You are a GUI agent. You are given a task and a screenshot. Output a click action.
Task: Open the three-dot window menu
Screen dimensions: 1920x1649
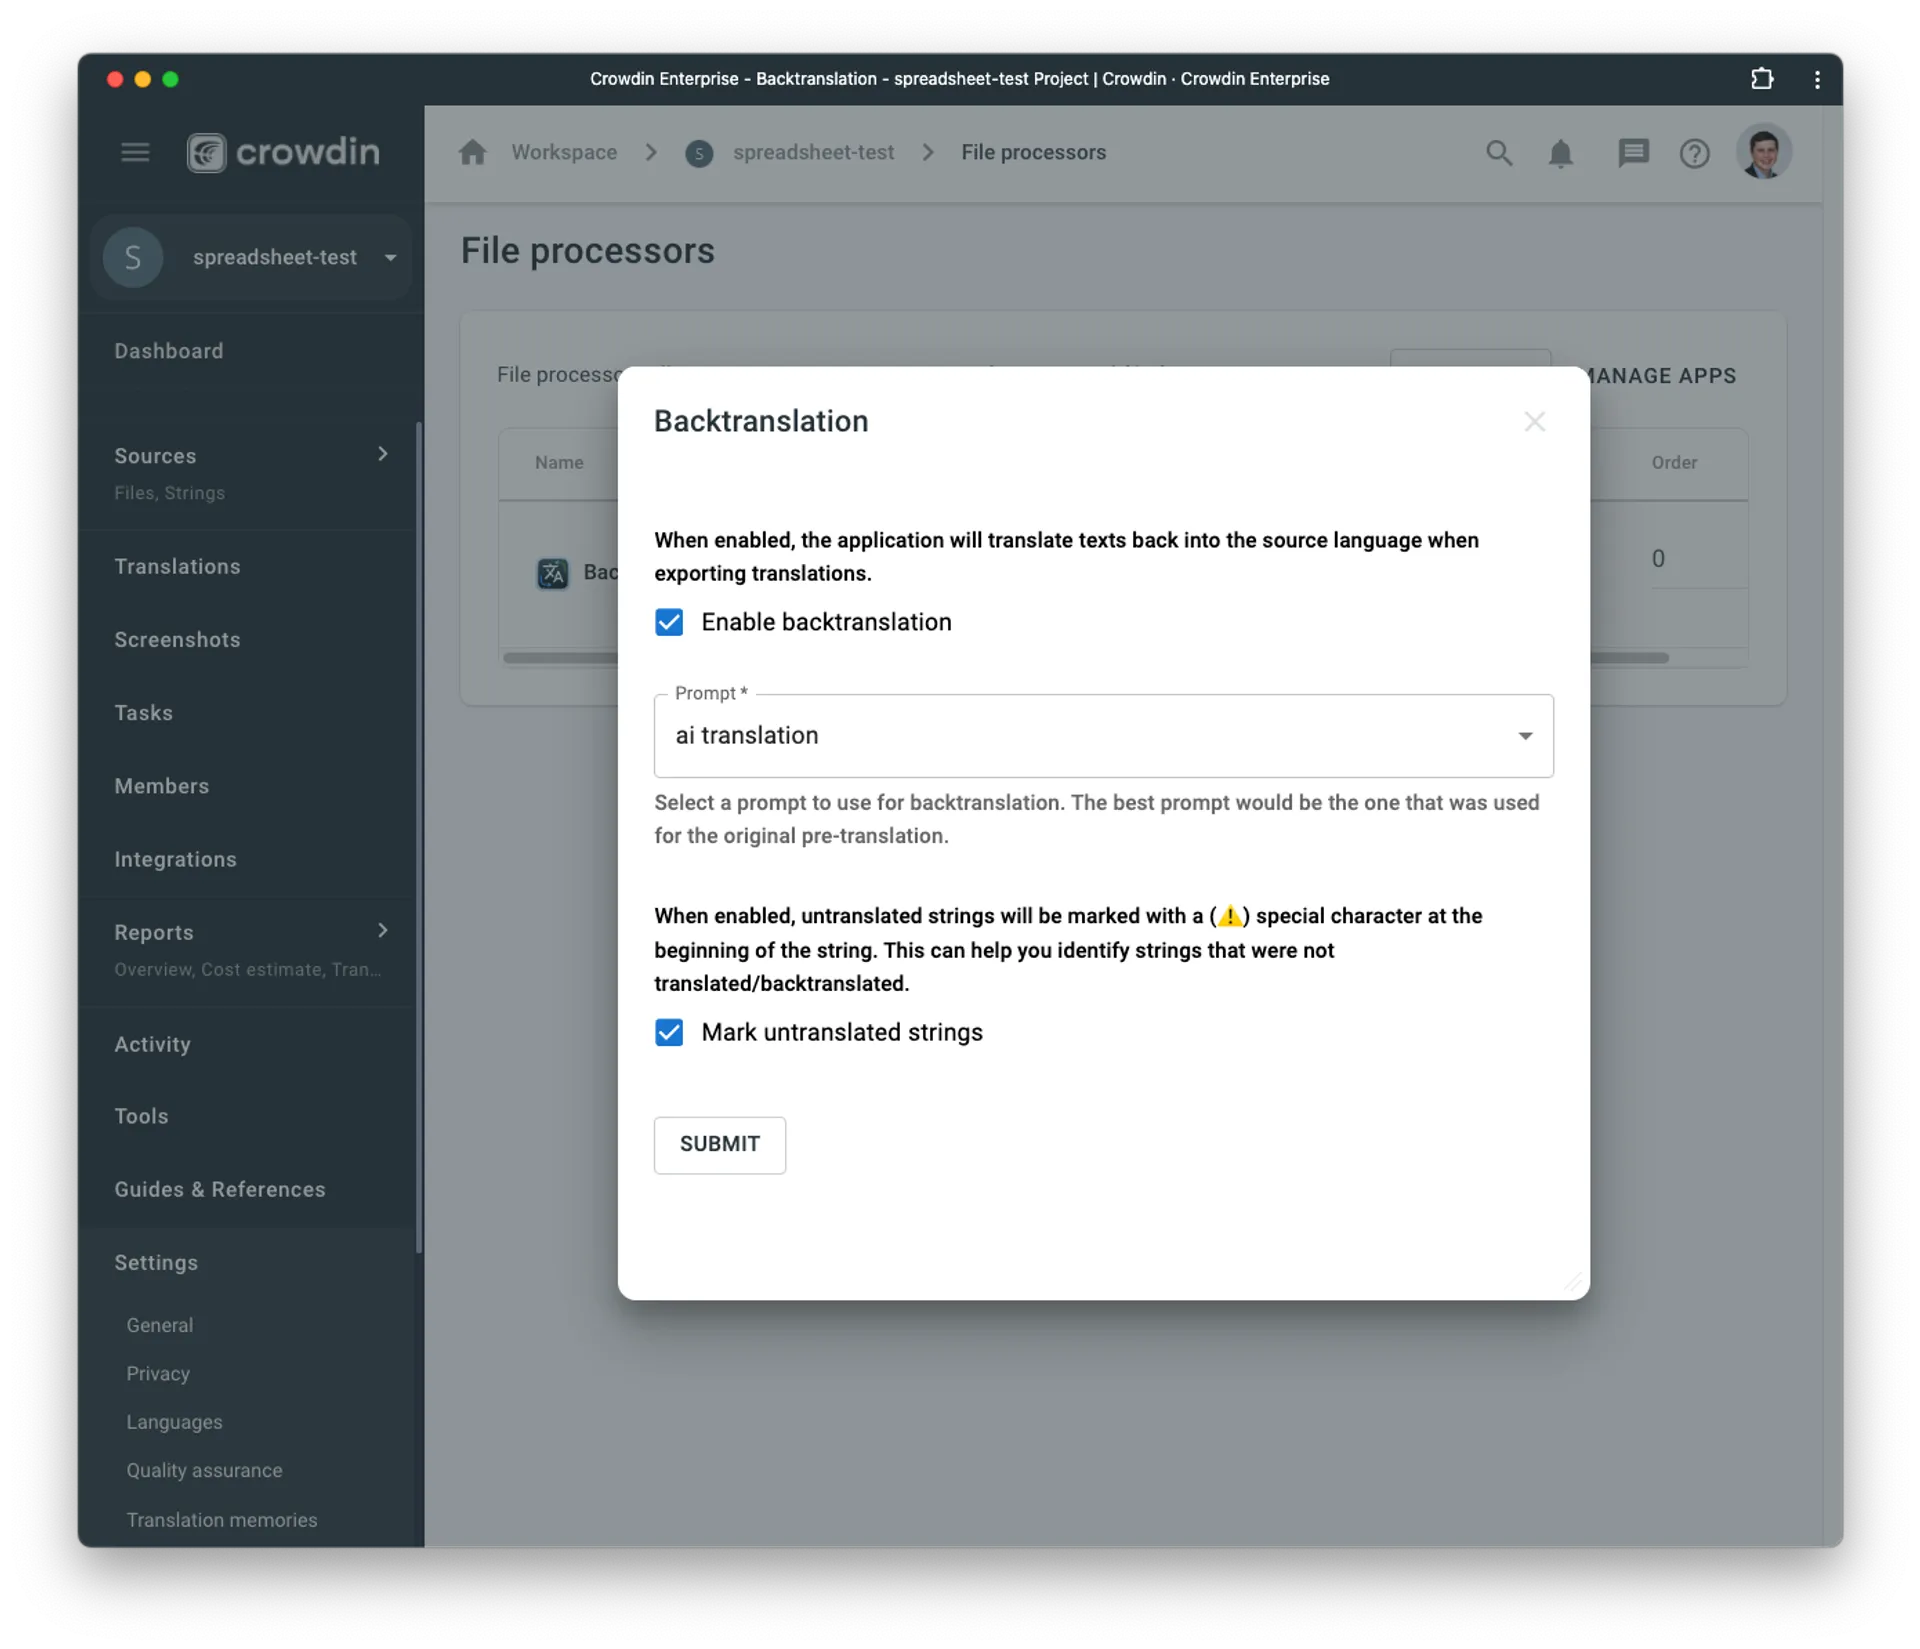click(1817, 79)
